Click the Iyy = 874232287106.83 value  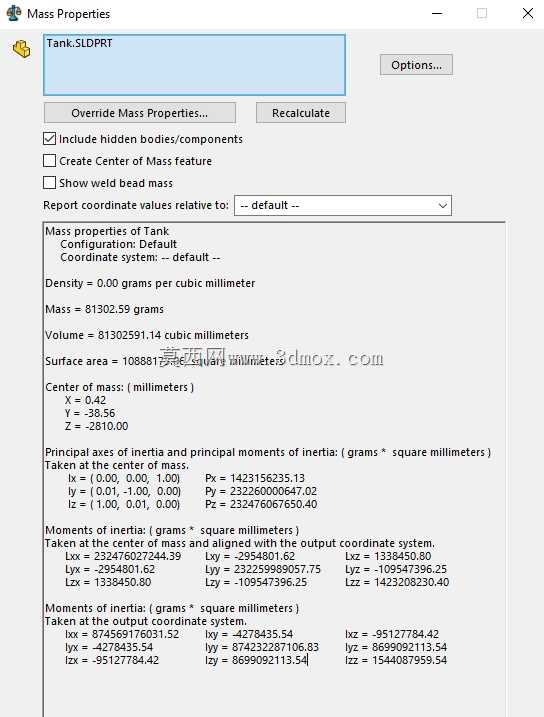tap(262, 647)
